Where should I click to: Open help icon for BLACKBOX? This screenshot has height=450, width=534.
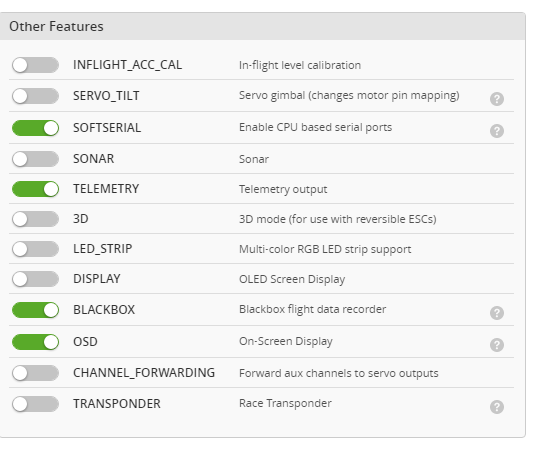(x=497, y=313)
